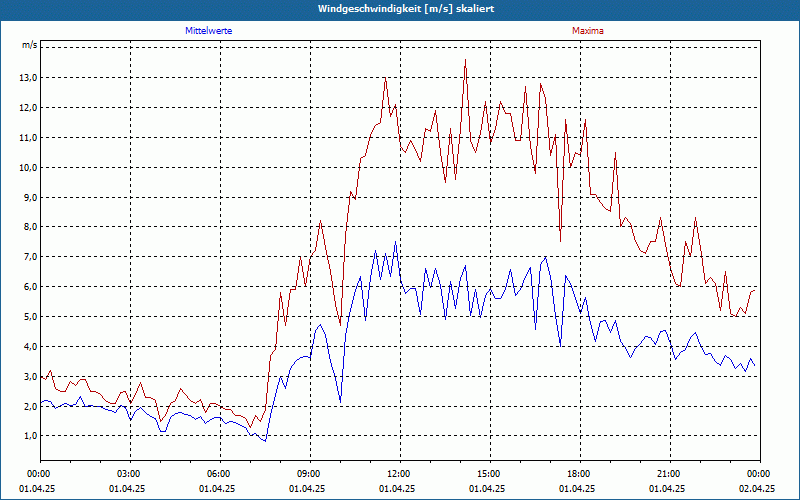
Task: Click the '06:00' time axis label
Action: pyautogui.click(x=220, y=474)
